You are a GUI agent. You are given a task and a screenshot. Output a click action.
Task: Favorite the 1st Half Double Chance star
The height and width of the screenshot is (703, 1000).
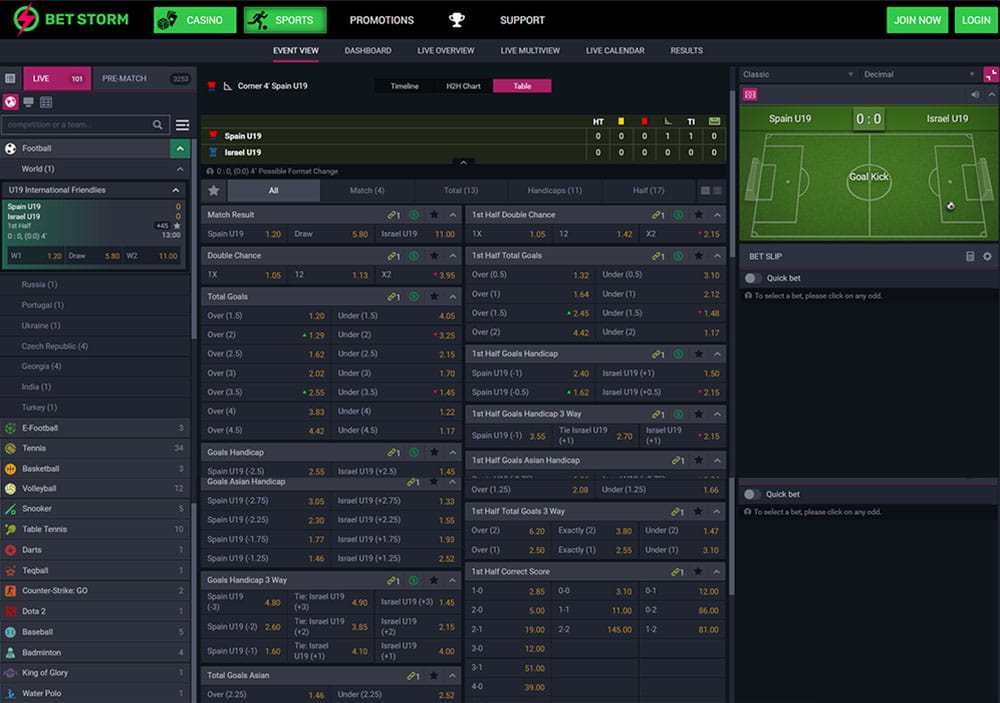pyautogui.click(x=699, y=215)
